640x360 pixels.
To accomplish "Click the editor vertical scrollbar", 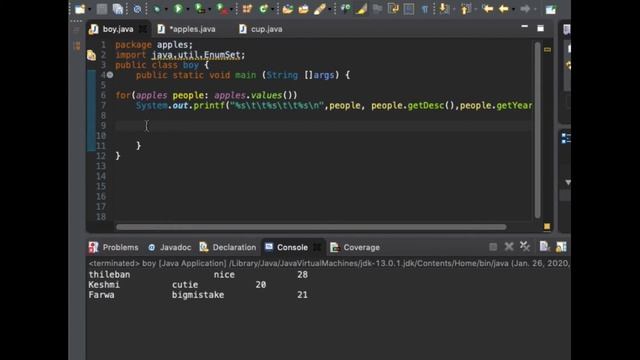I will point(538,130).
